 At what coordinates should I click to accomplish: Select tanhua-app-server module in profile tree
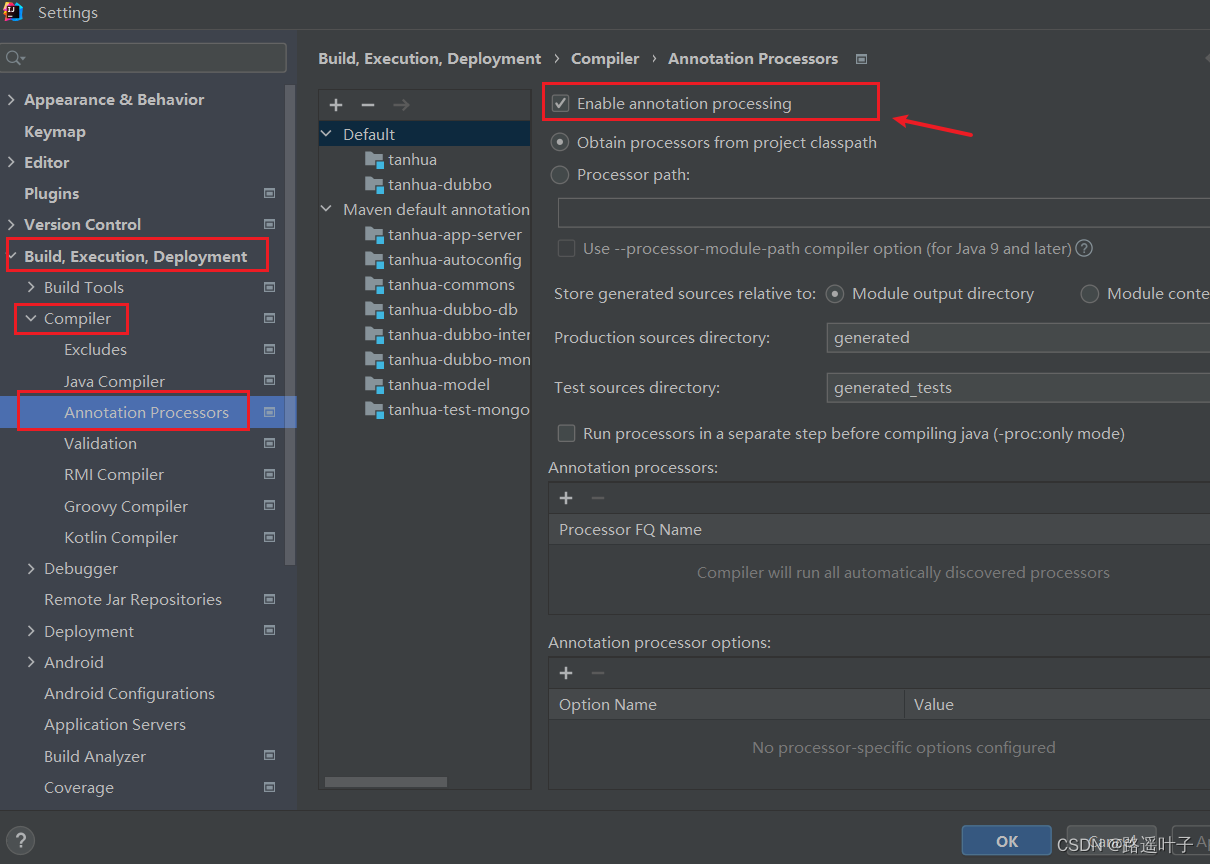(455, 234)
